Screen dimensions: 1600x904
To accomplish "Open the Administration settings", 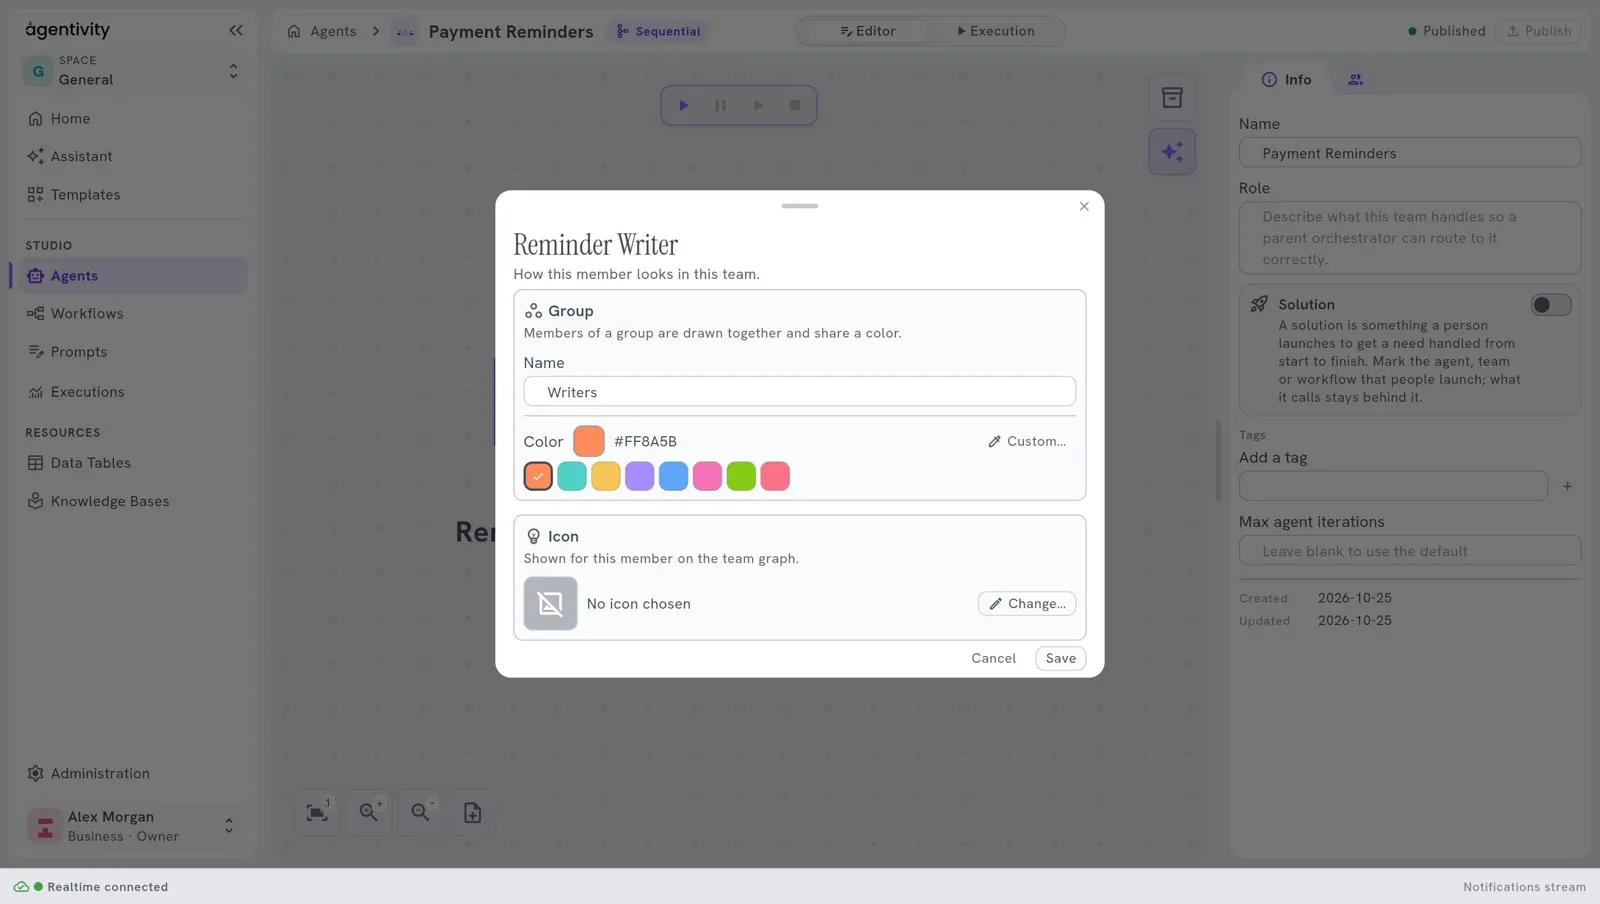I will [x=132, y=773].
